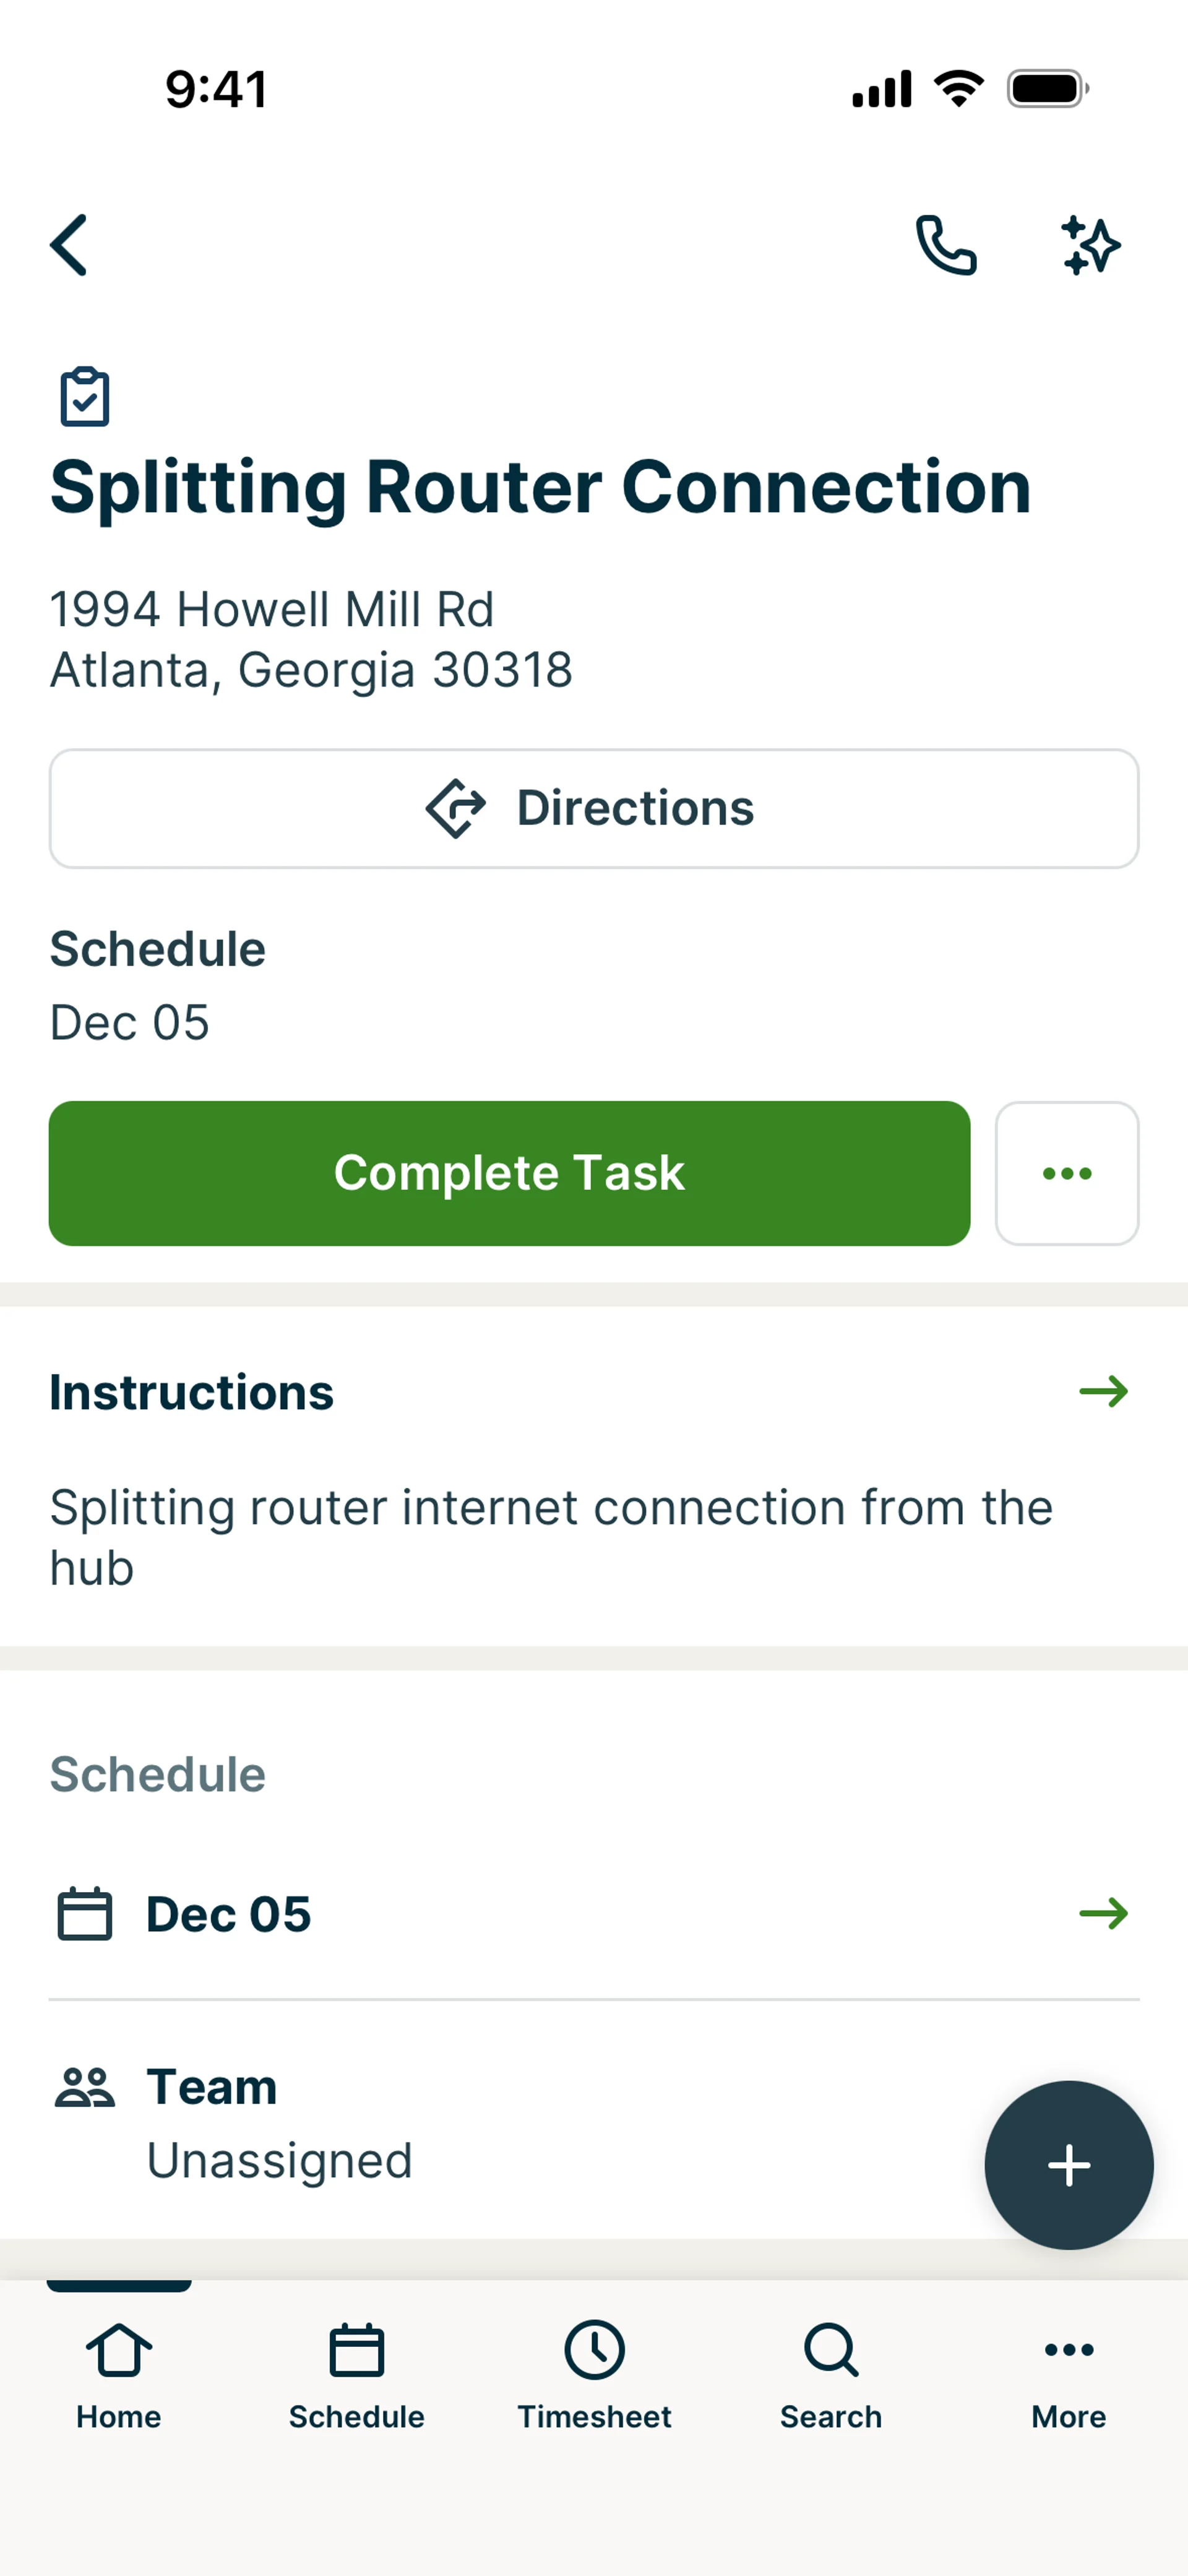Tap the calendar icon beside Dec 05
The width and height of the screenshot is (1188, 2576).
(x=85, y=1914)
